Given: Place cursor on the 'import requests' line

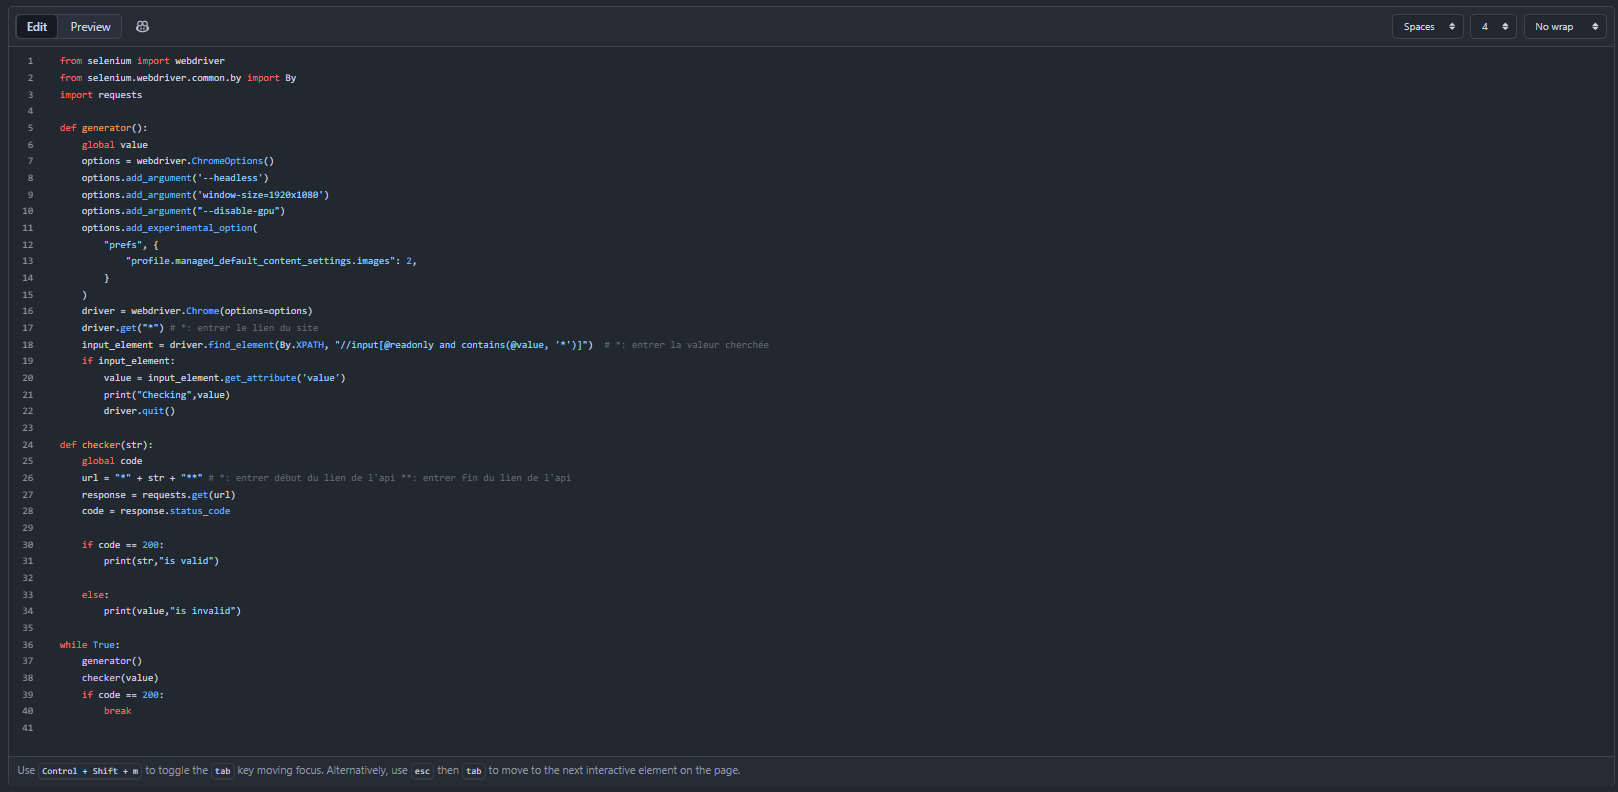Looking at the screenshot, I should click(x=101, y=95).
